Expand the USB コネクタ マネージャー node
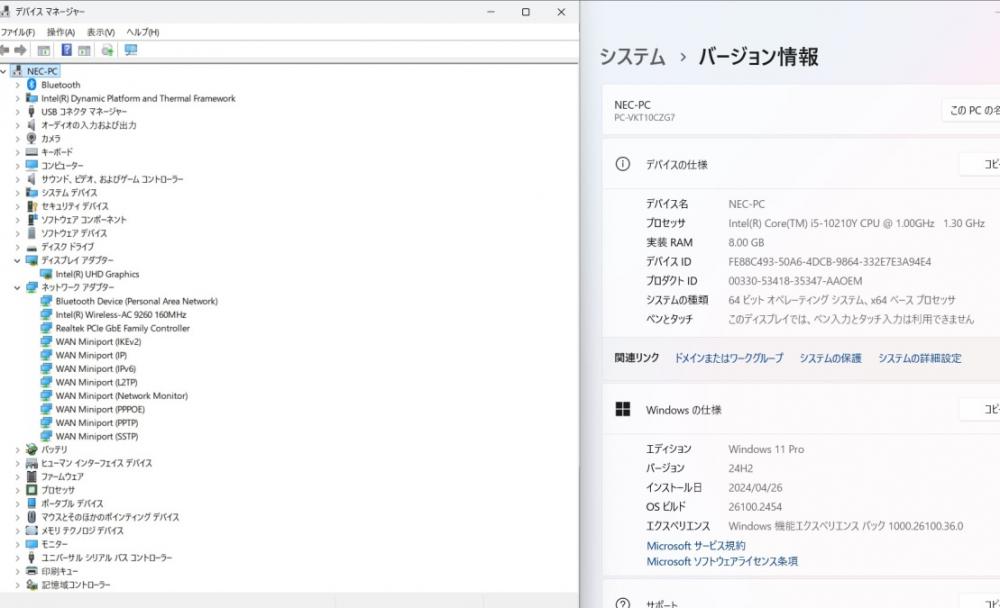The image size is (1000, 608). [x=17, y=112]
